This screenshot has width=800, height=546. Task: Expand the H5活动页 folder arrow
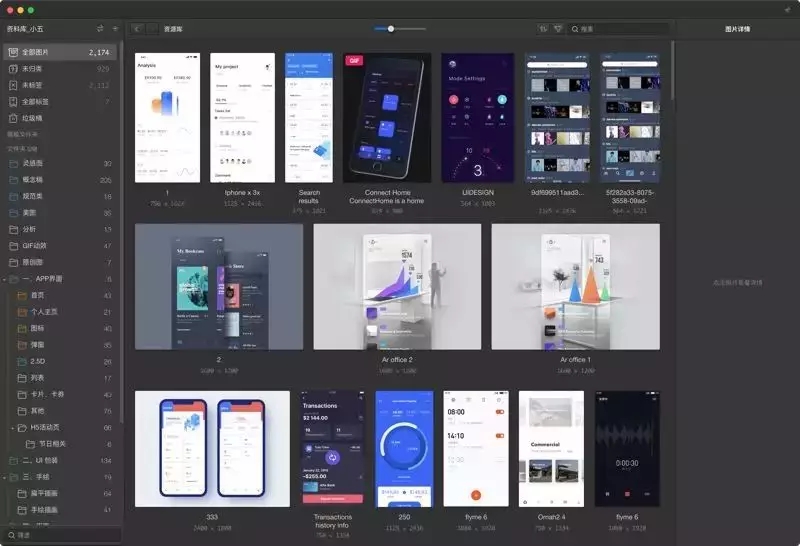point(13,427)
